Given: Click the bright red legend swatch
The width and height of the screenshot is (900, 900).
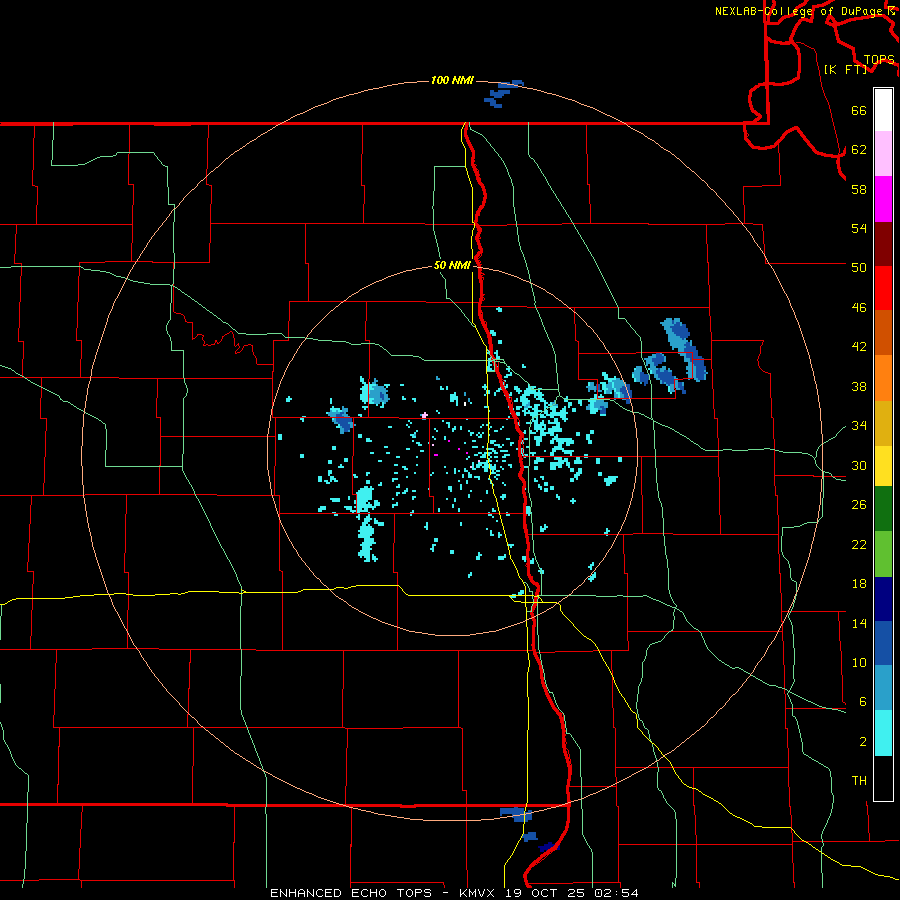Looking at the screenshot, I should click(883, 288).
